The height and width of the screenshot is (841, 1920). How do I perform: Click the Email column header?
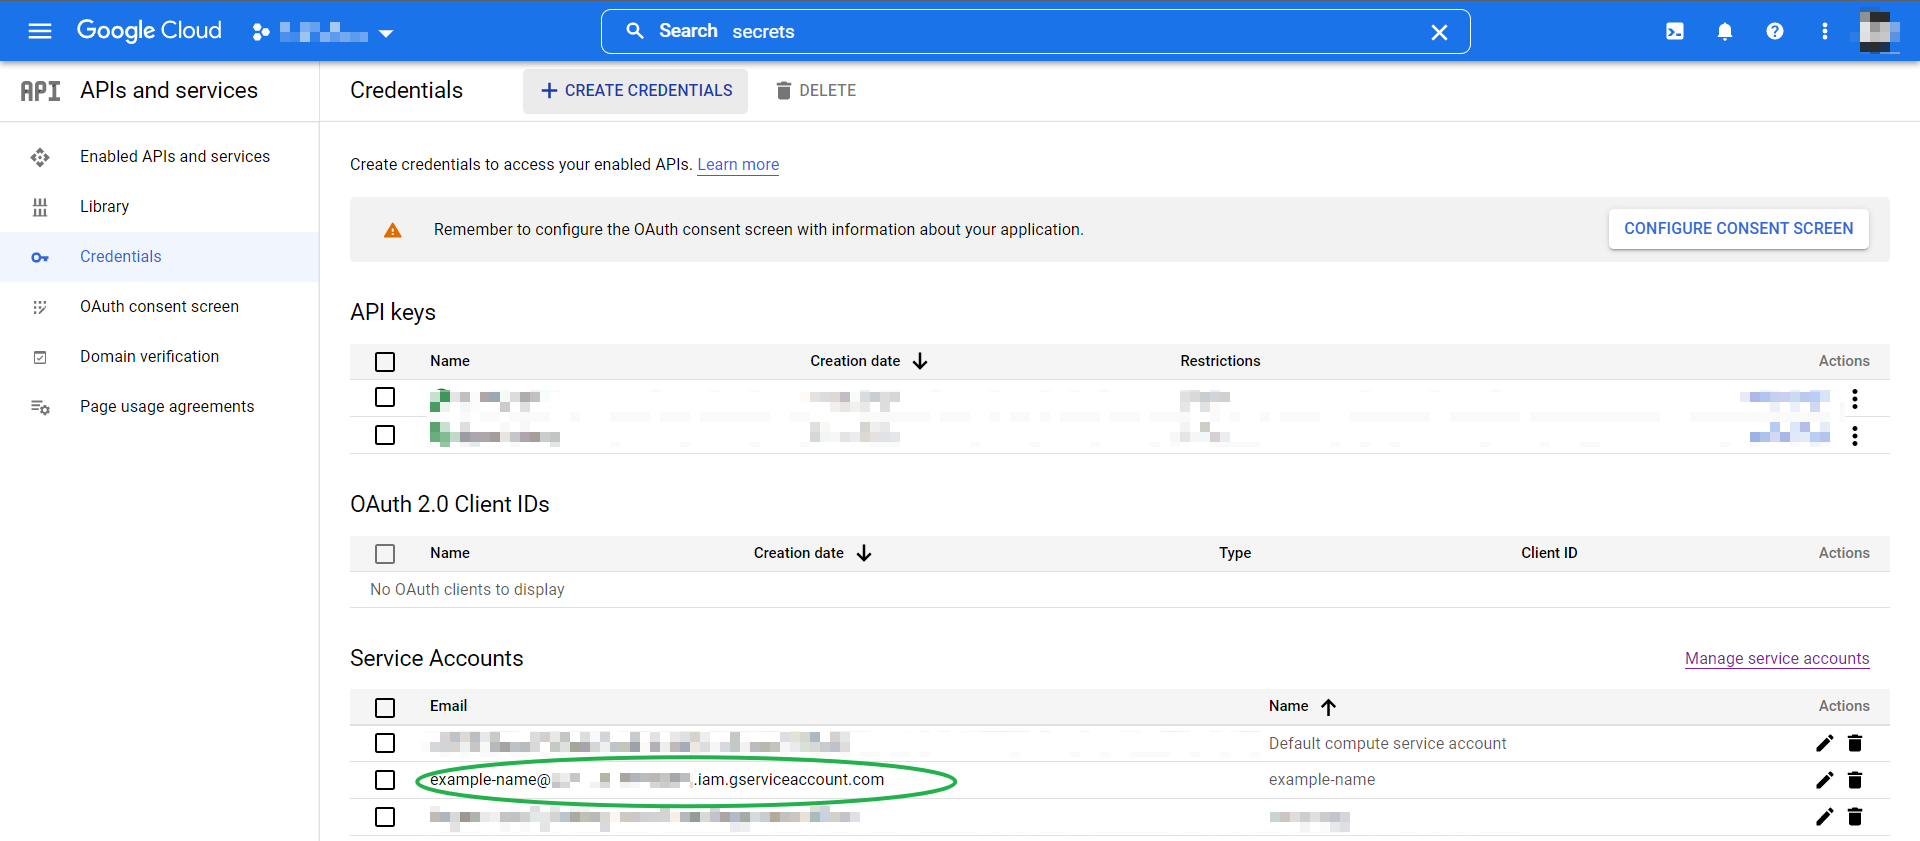(x=448, y=706)
